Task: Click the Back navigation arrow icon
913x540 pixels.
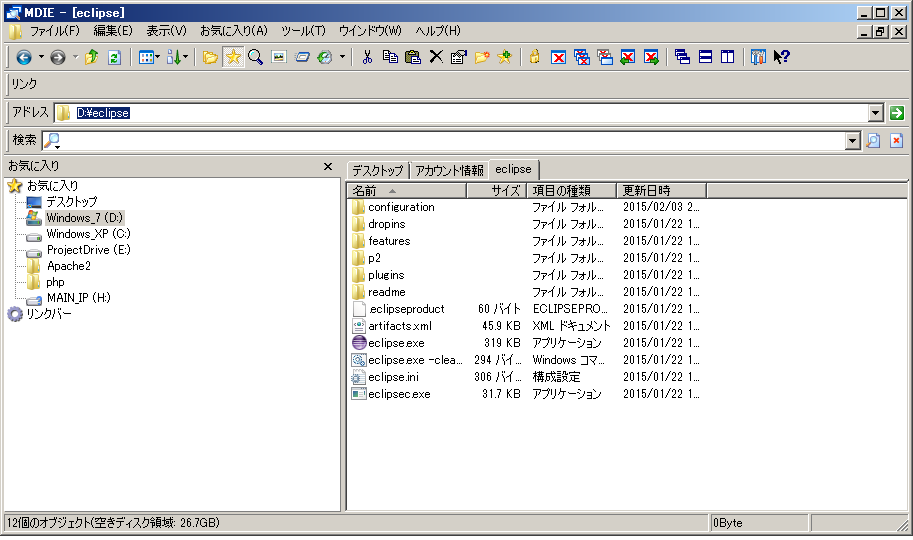Action: 24,57
